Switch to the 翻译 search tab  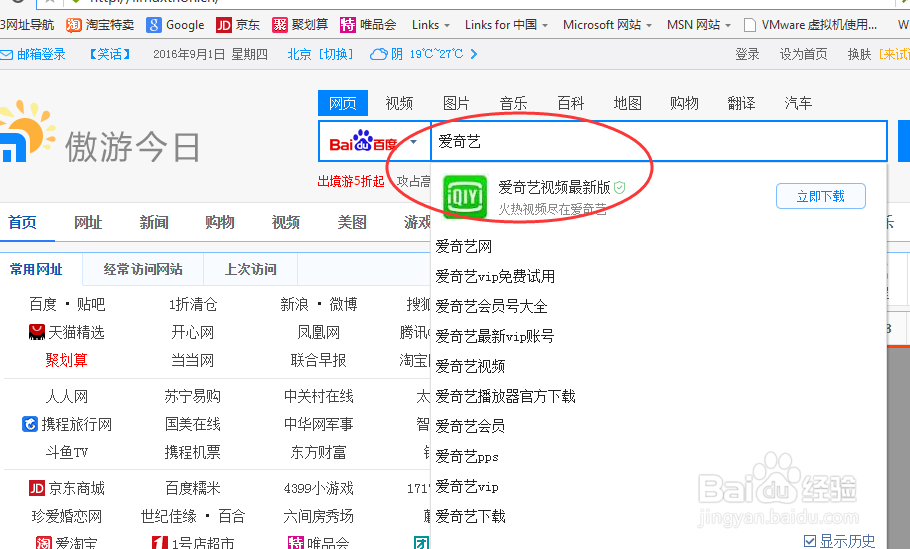tap(741, 103)
